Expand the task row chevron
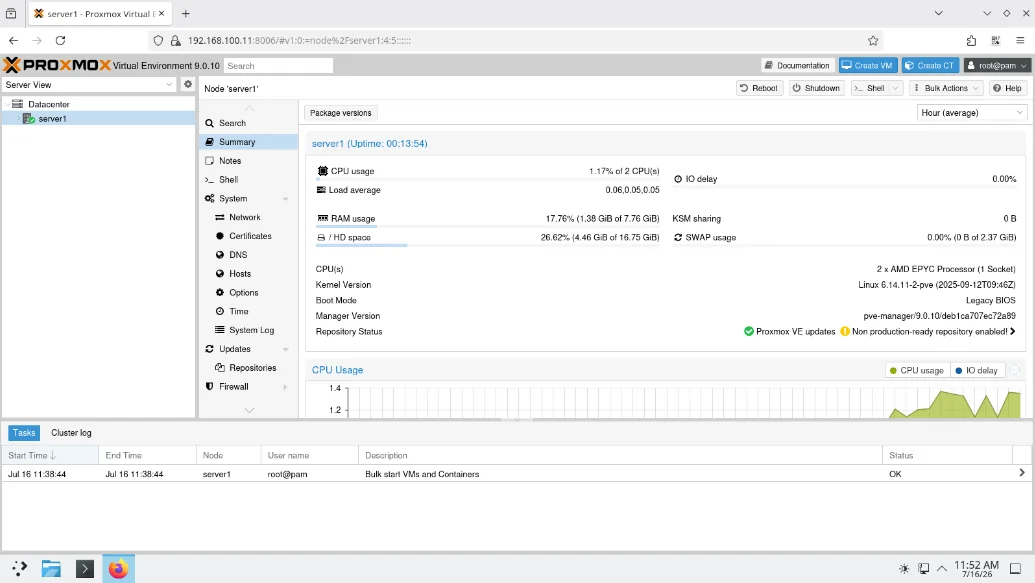1035x583 pixels. coord(1022,473)
